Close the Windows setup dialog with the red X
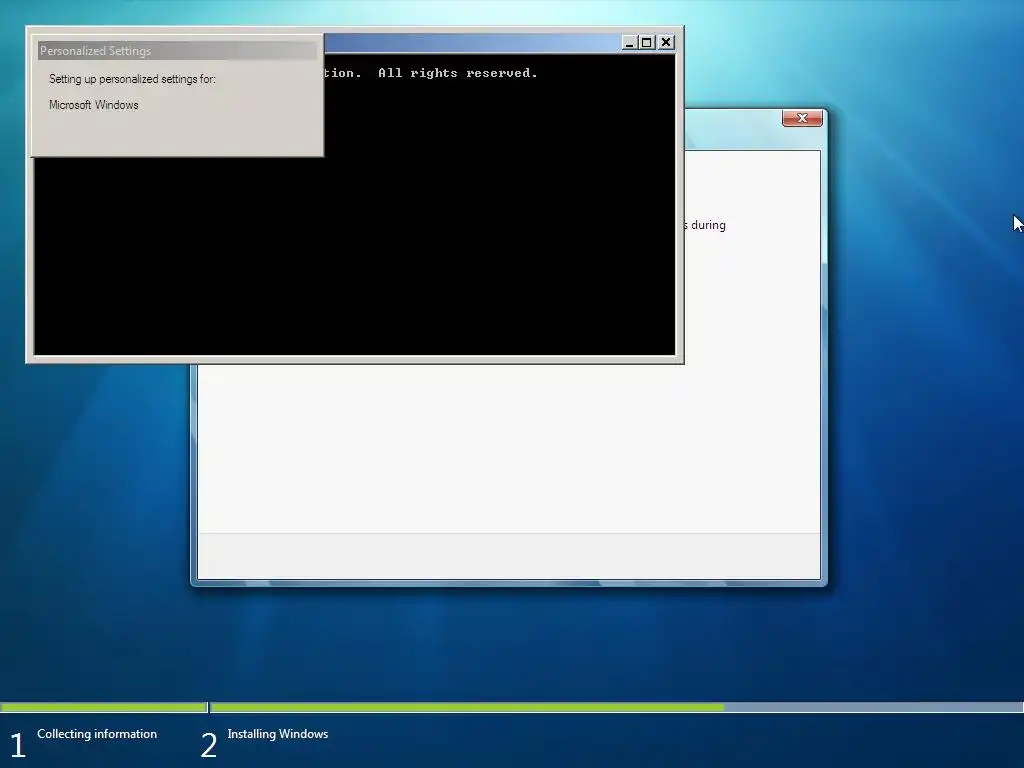Viewport: 1024px width, 768px height. tap(802, 118)
